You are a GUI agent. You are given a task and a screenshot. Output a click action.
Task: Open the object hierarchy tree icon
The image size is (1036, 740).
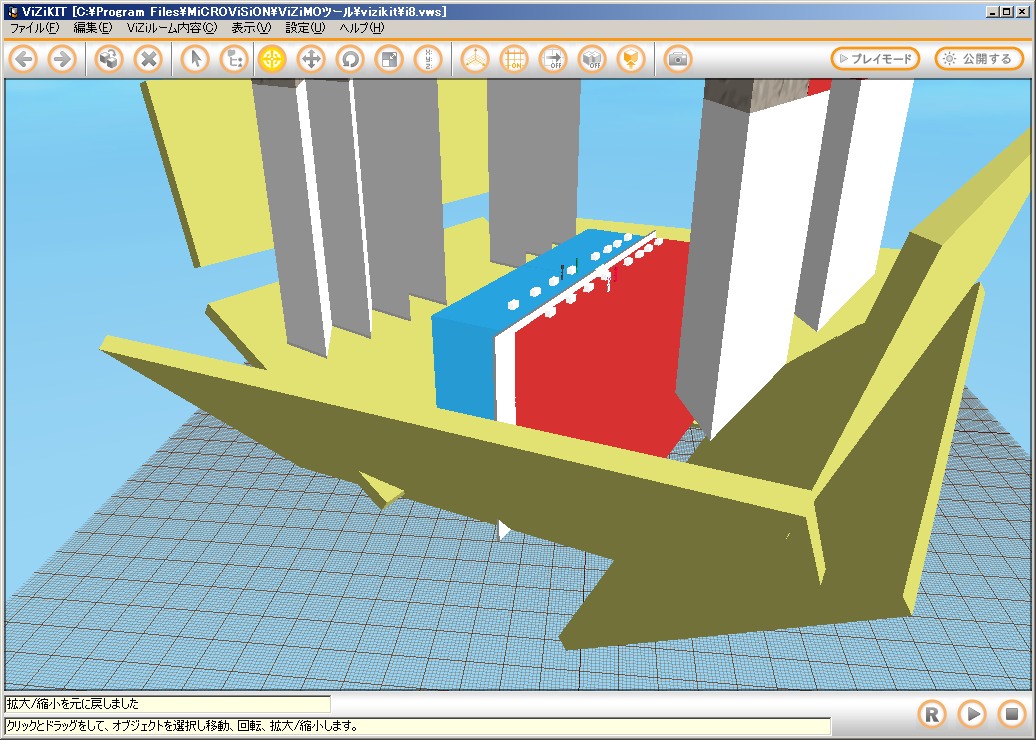(x=233, y=59)
